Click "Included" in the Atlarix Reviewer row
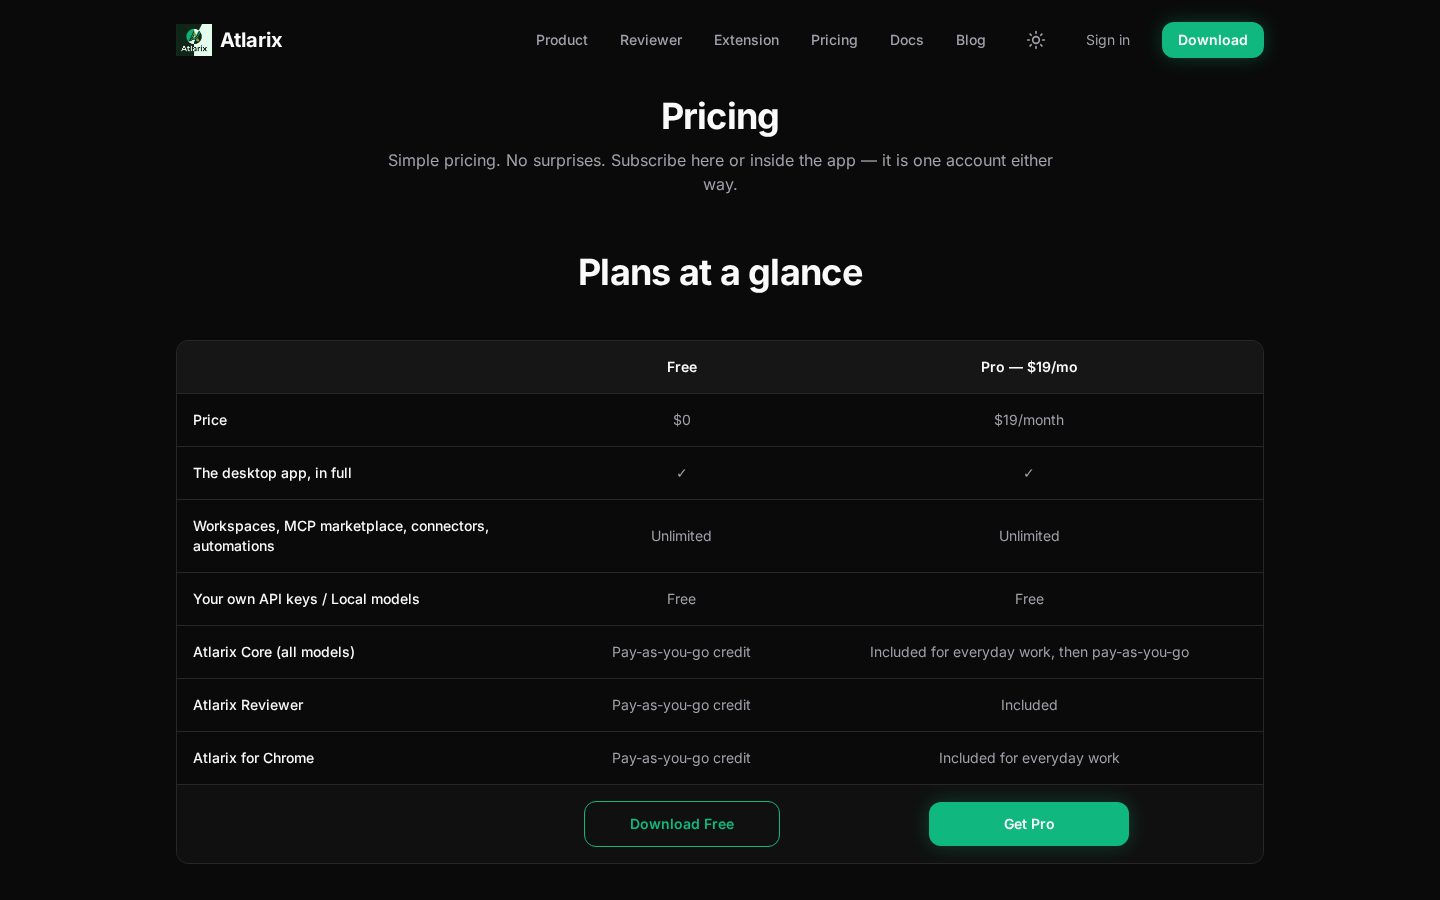 tap(1029, 705)
